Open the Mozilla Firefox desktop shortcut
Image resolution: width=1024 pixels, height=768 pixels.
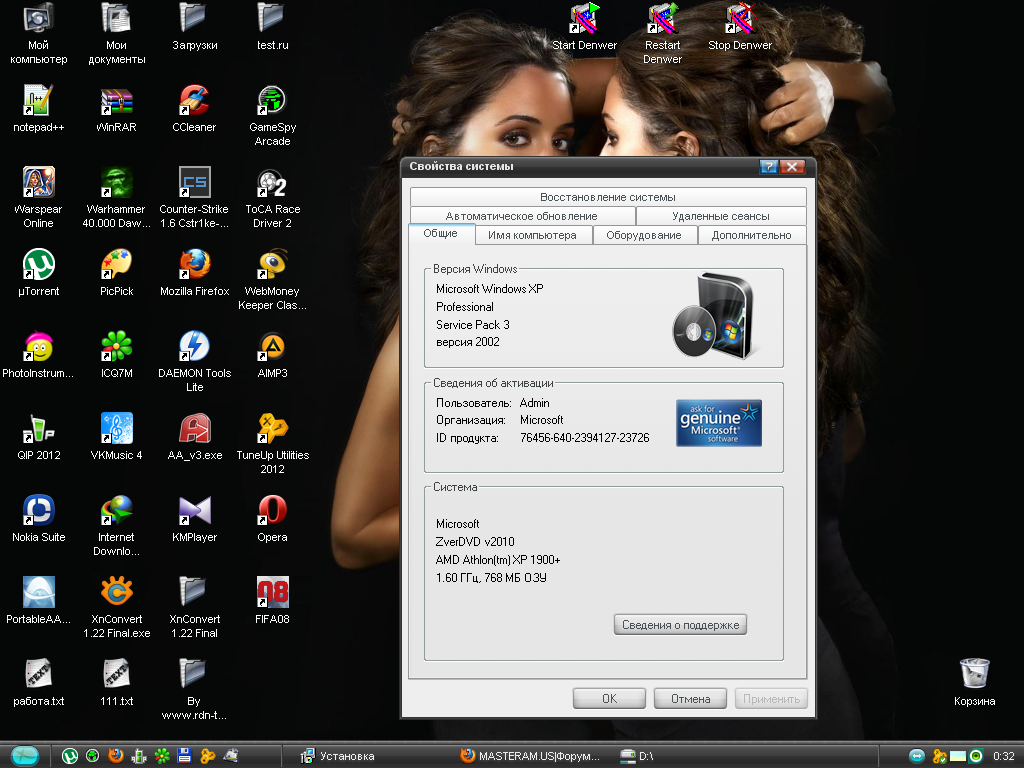click(195, 273)
